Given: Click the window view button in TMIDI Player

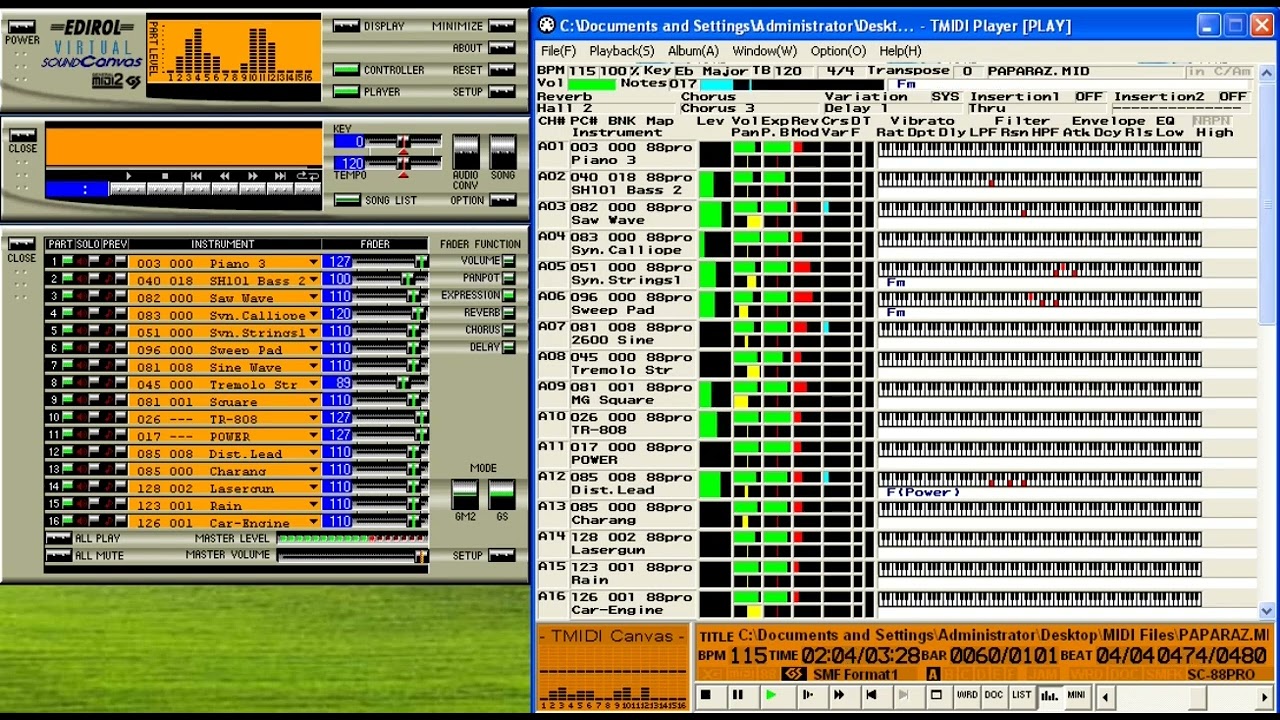Looking at the screenshot, I should (x=936, y=696).
